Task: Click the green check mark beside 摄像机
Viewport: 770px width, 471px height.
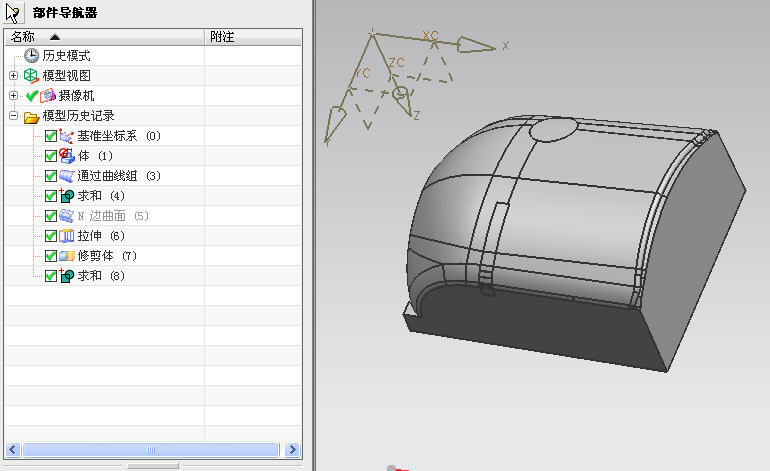Action: [x=32, y=95]
